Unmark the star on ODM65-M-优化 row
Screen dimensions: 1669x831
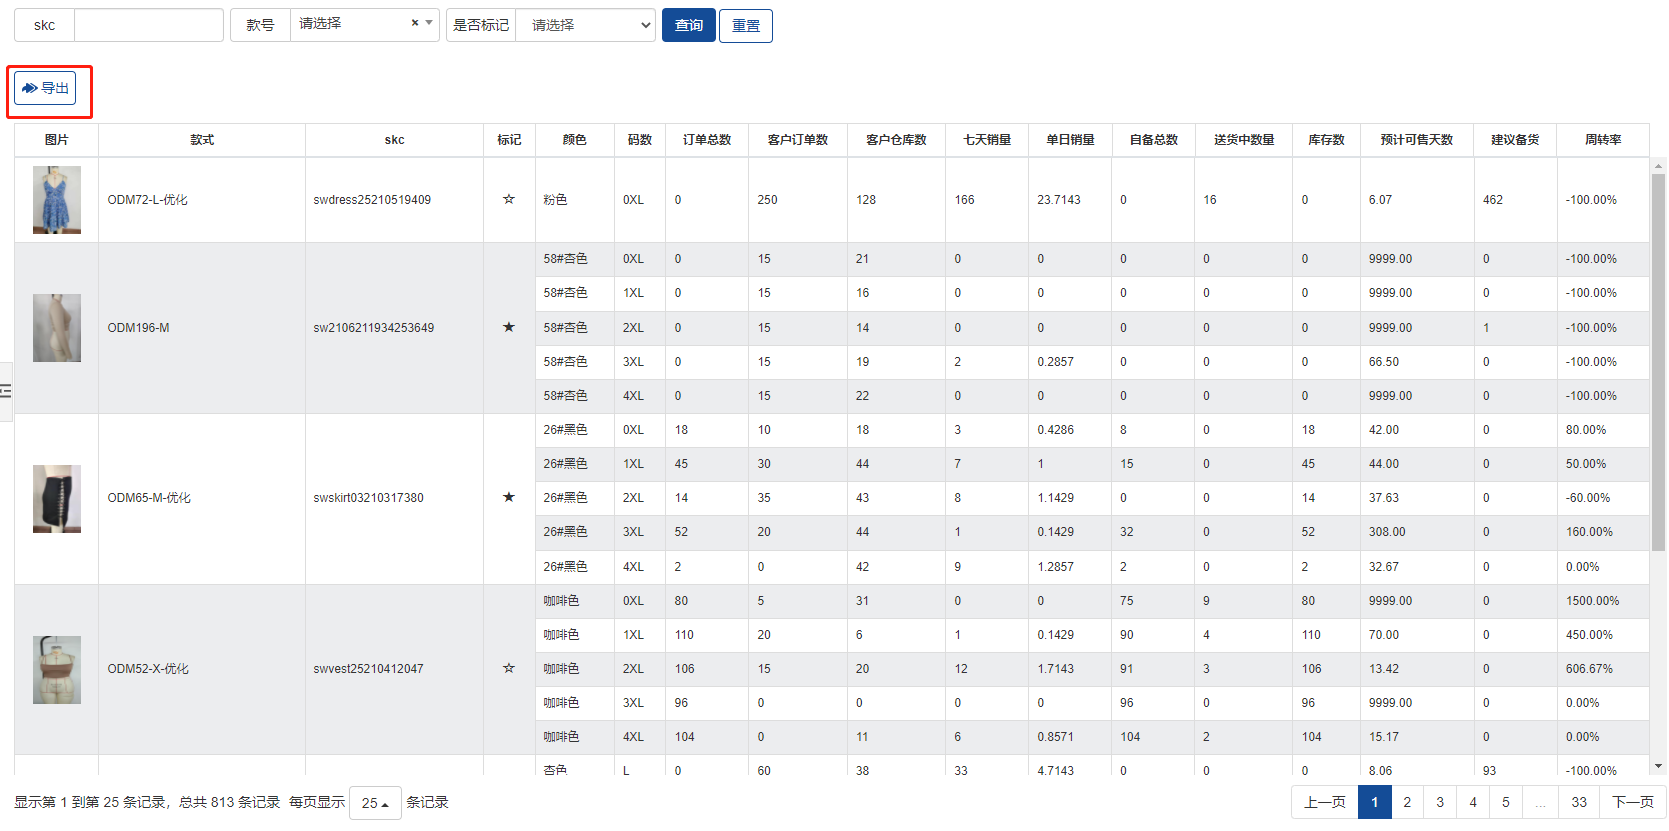509,497
